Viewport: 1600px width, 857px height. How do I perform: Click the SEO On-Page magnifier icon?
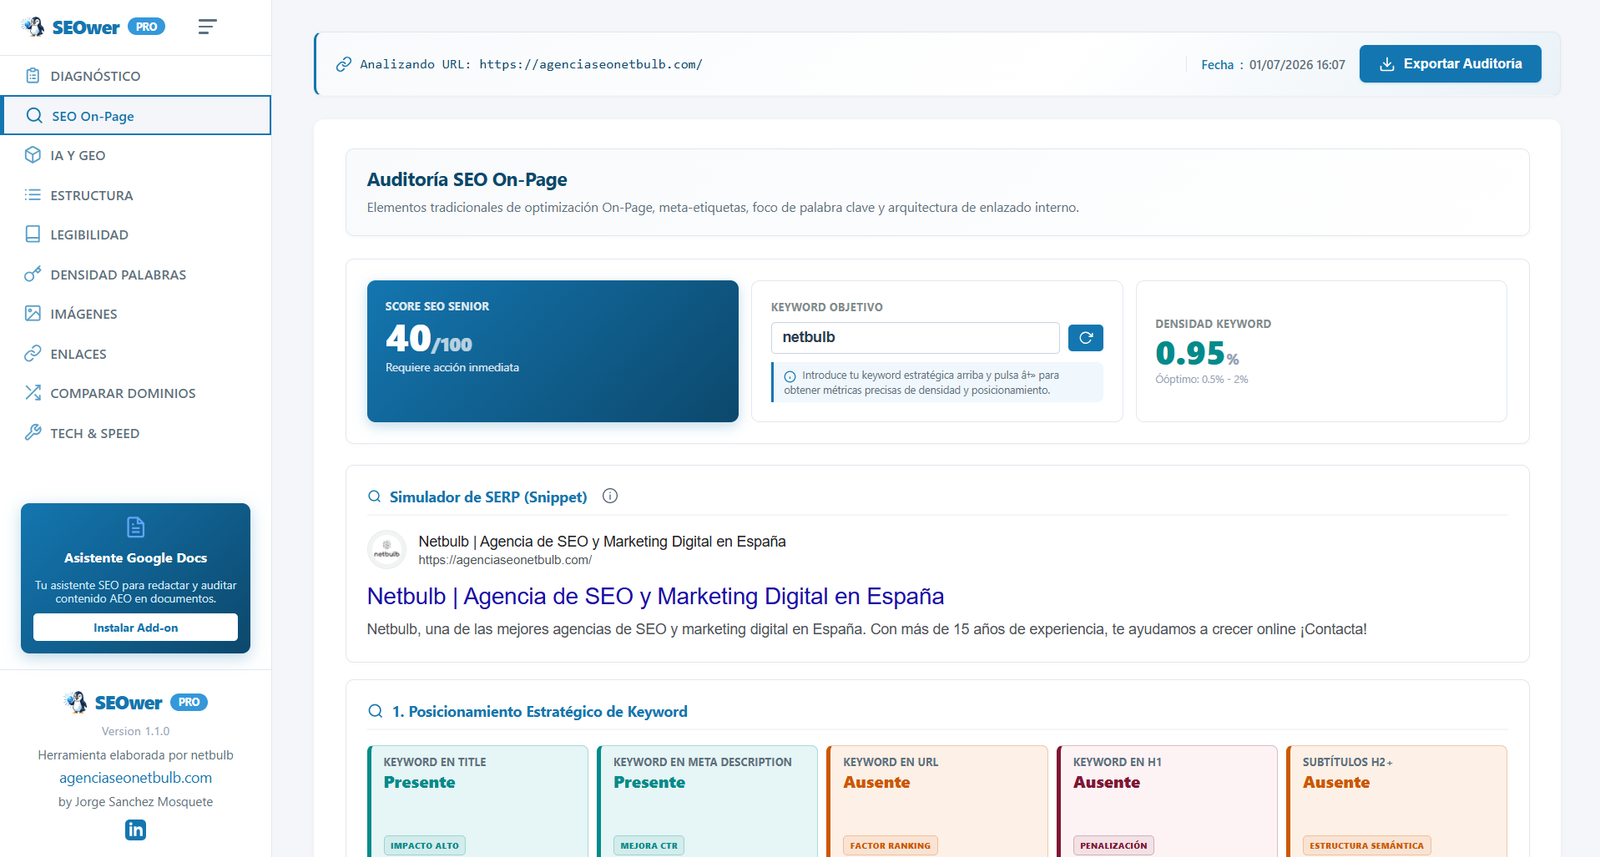point(34,115)
